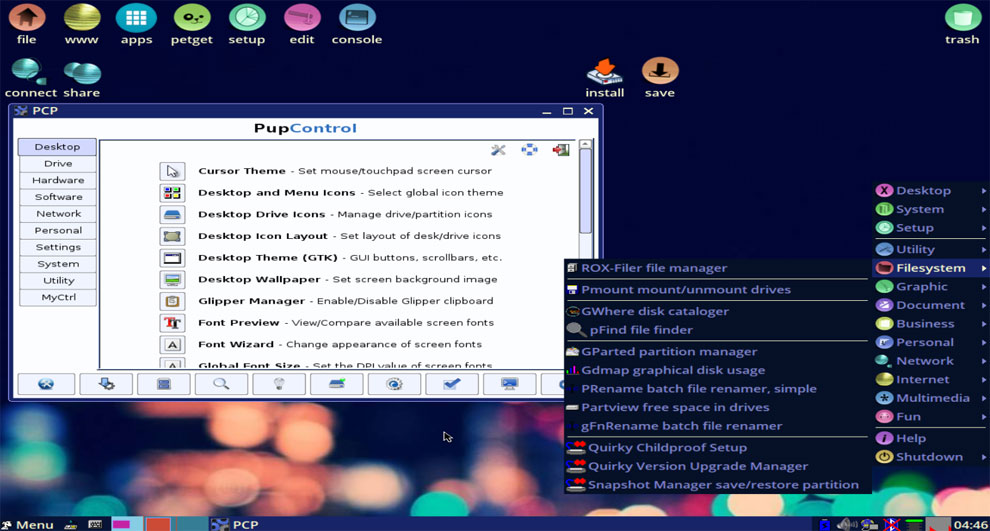Open the Help menu entry
The height and width of the screenshot is (531, 990).
931,438
